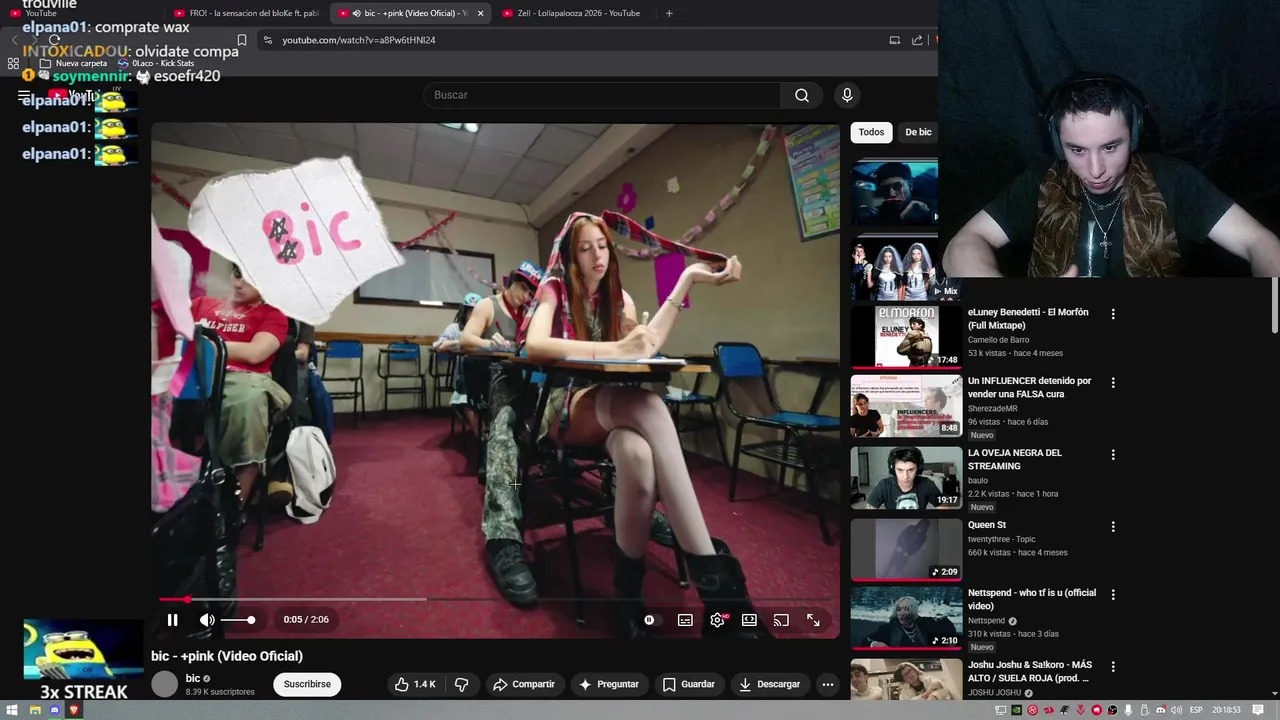Click the Preguntar button
1280x720 pixels.
[x=608, y=684]
